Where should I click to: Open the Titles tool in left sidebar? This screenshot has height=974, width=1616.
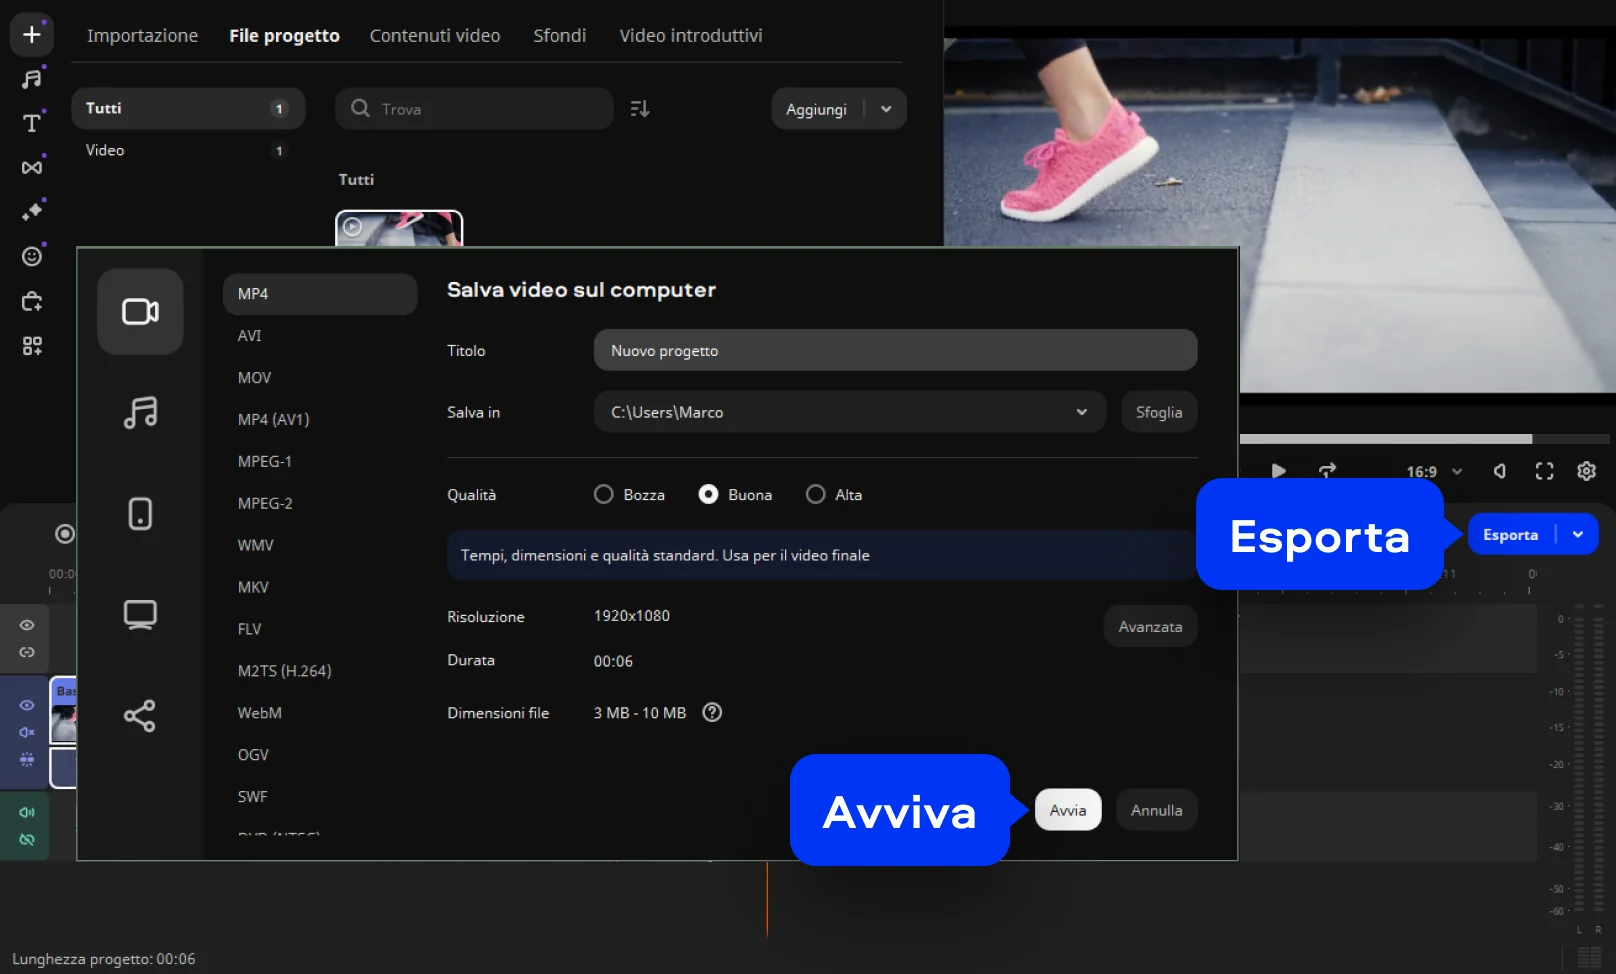[32, 123]
